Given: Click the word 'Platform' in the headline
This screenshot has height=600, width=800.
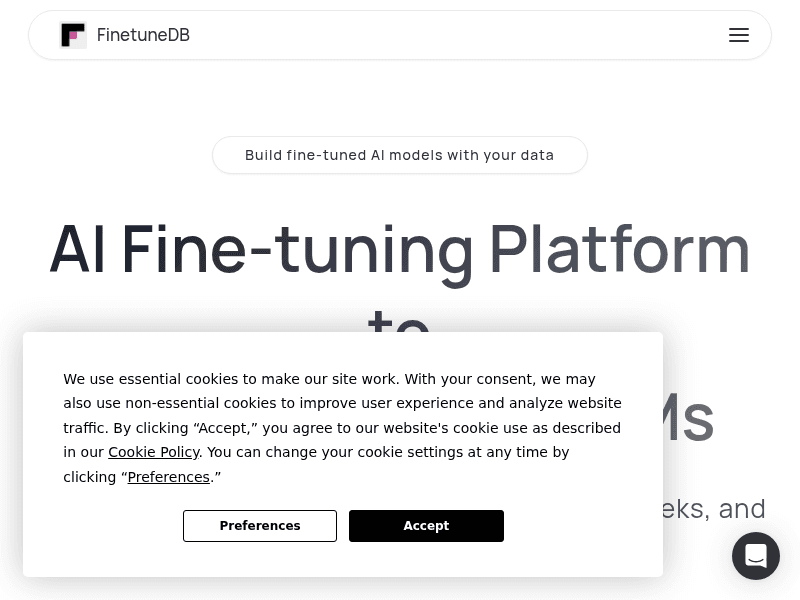Looking at the screenshot, I should (619, 250).
